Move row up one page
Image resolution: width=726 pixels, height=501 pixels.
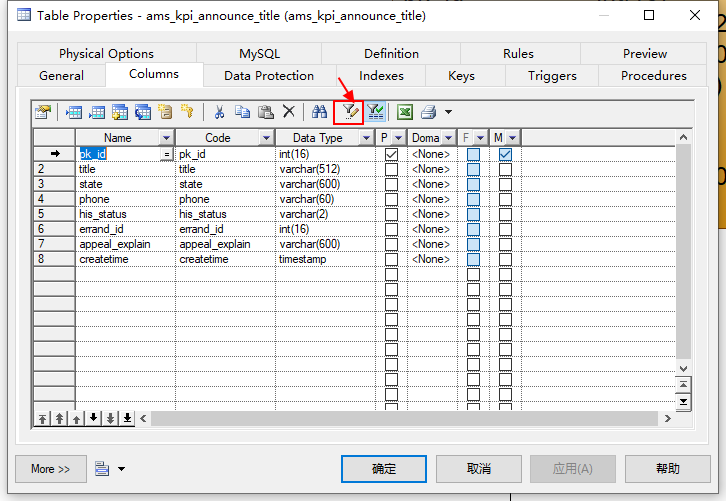[59, 419]
